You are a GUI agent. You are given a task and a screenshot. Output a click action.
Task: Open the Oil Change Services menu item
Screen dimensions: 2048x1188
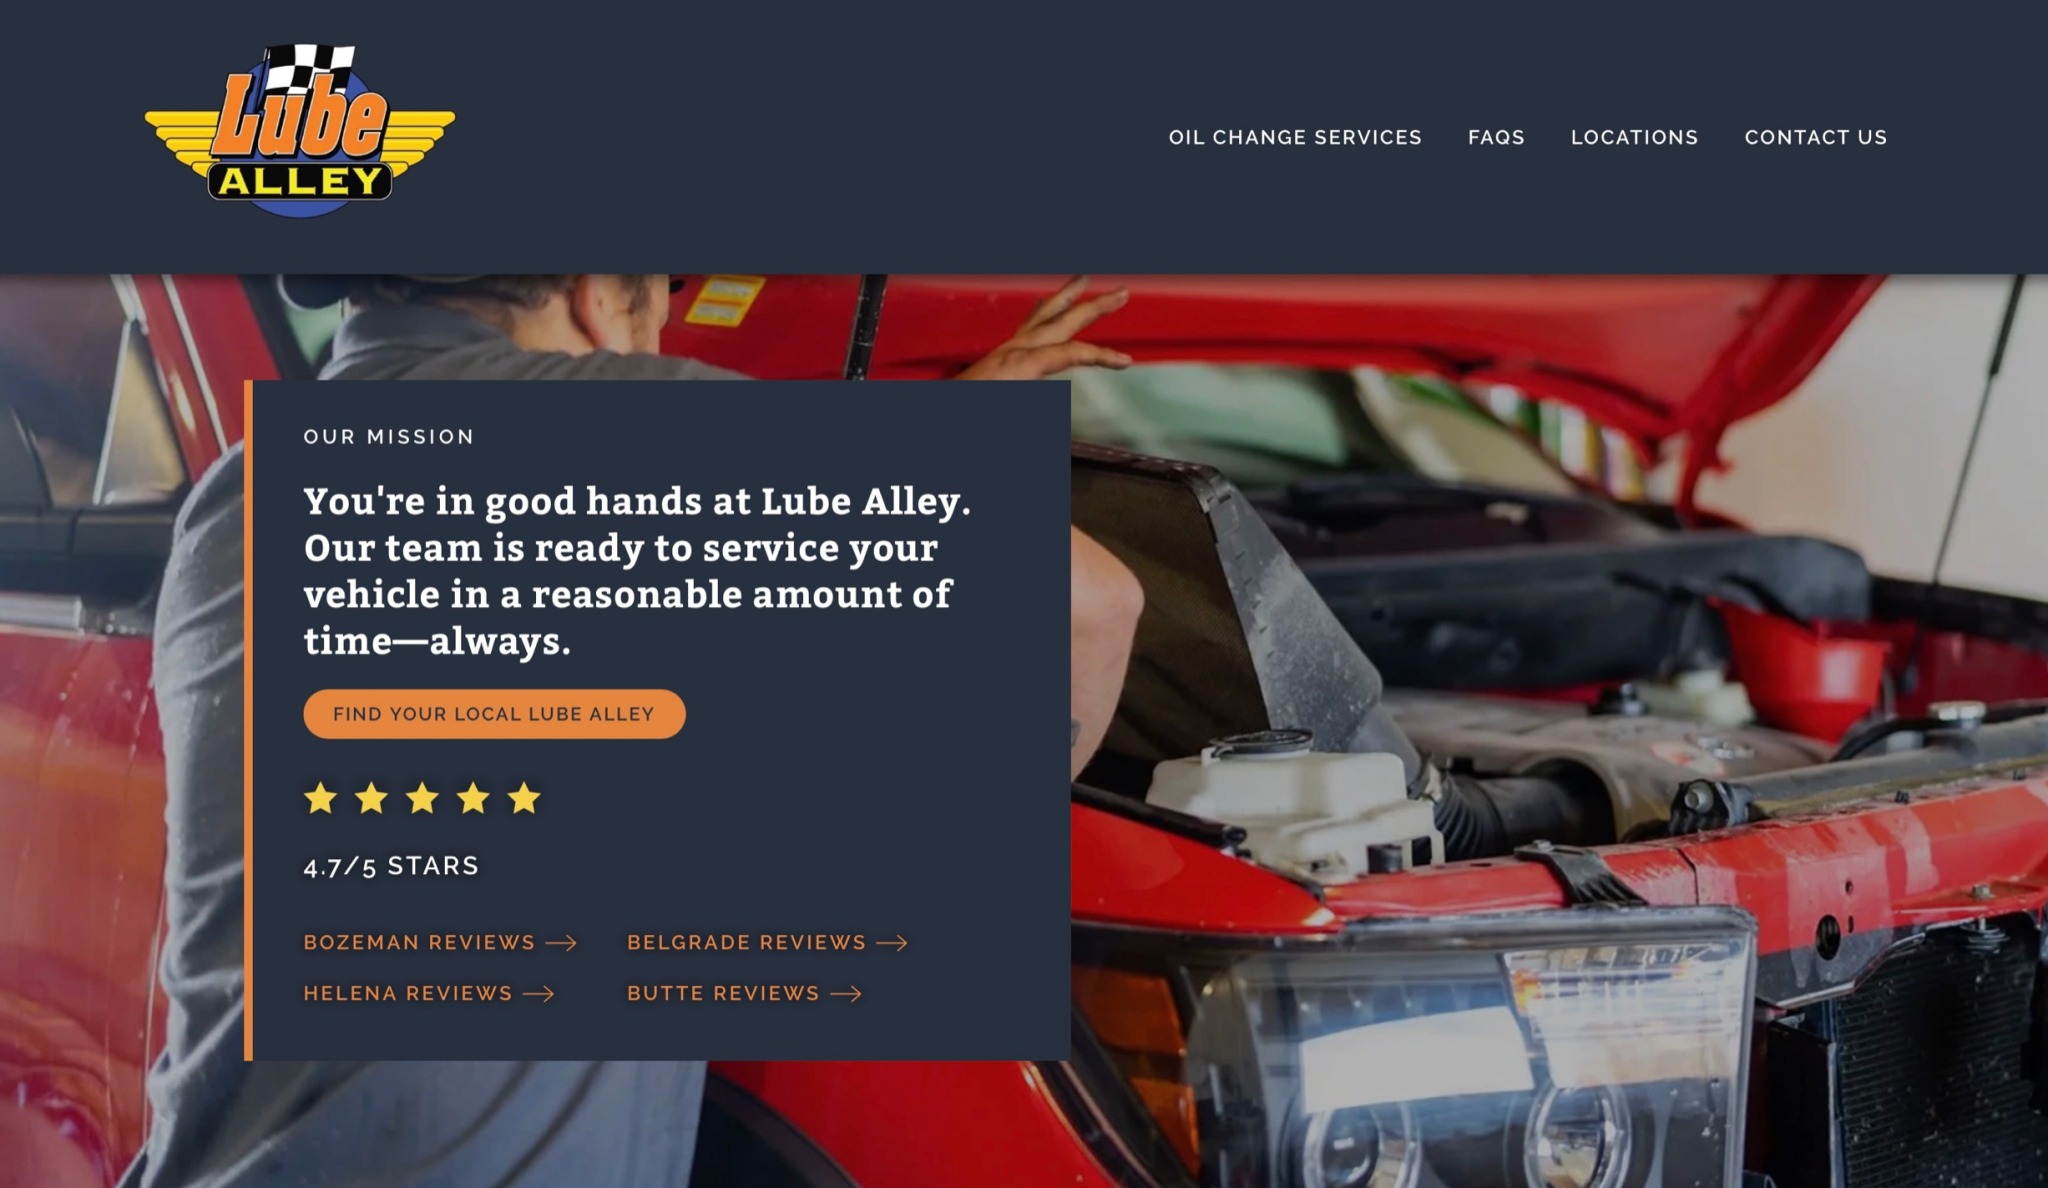coord(1295,138)
